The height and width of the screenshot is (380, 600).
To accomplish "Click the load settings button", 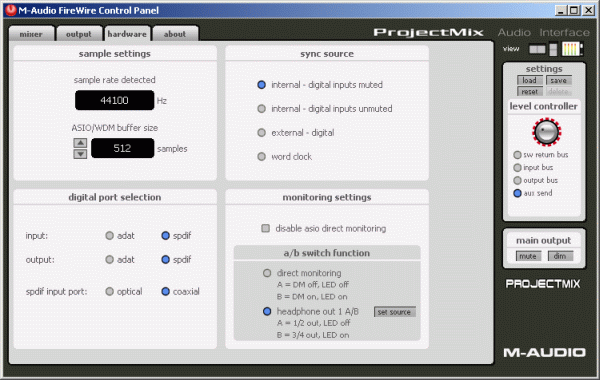I will point(530,80).
